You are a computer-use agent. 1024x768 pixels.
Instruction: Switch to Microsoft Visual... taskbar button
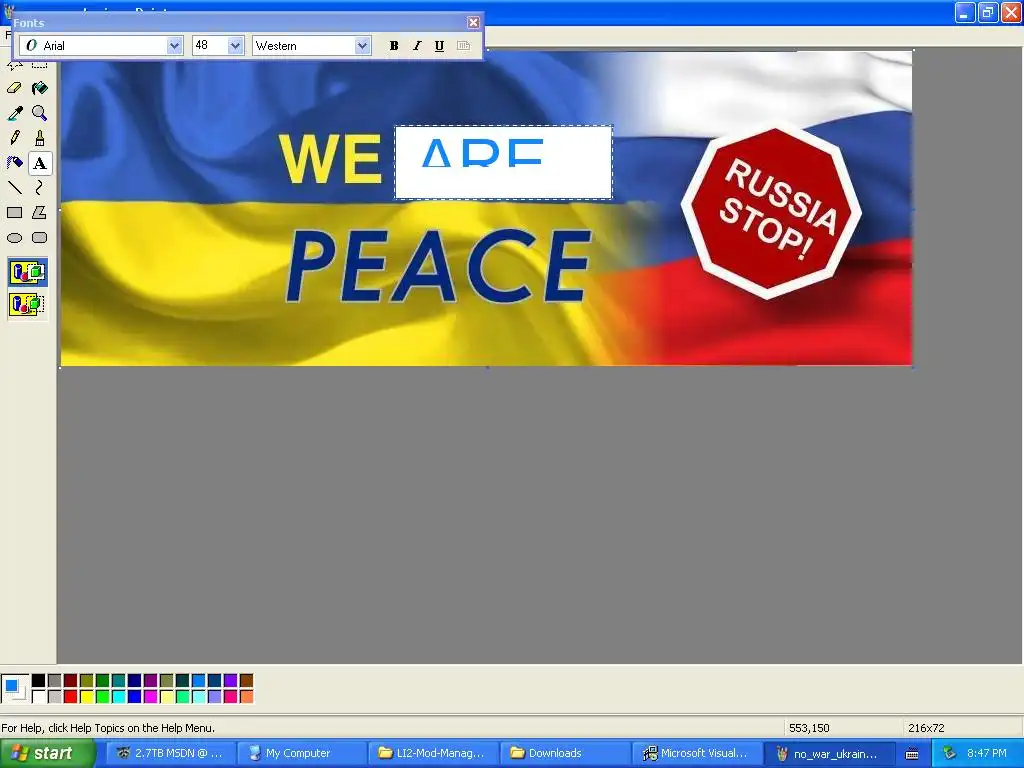pyautogui.click(x=697, y=753)
